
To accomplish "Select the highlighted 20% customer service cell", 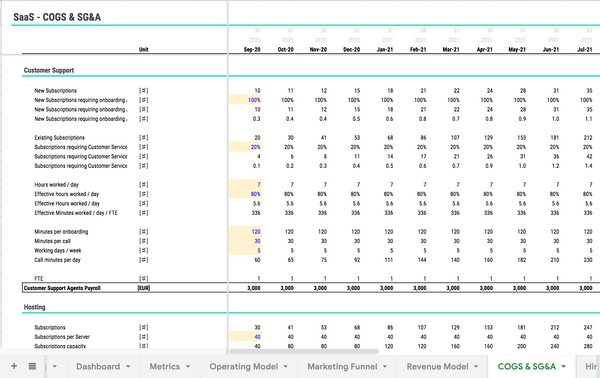I will 245,147.
